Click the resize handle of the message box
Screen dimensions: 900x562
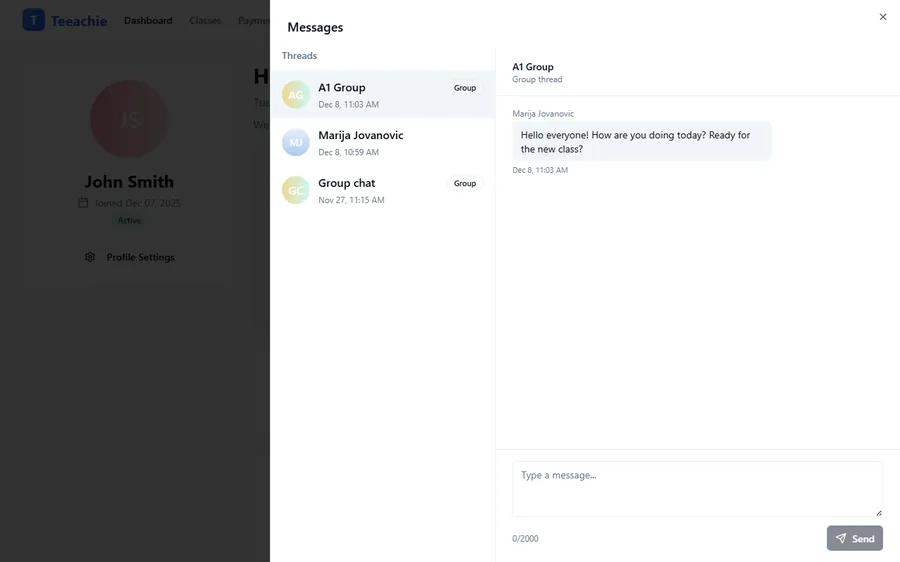[x=878, y=512]
